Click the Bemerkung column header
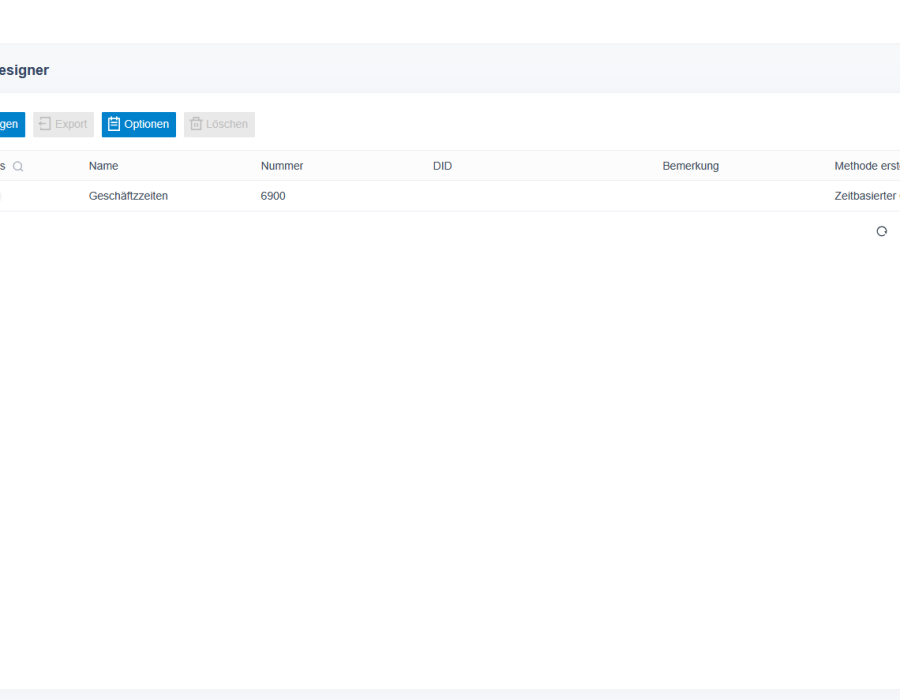The width and height of the screenshot is (900, 700). pyautogui.click(x=690, y=166)
